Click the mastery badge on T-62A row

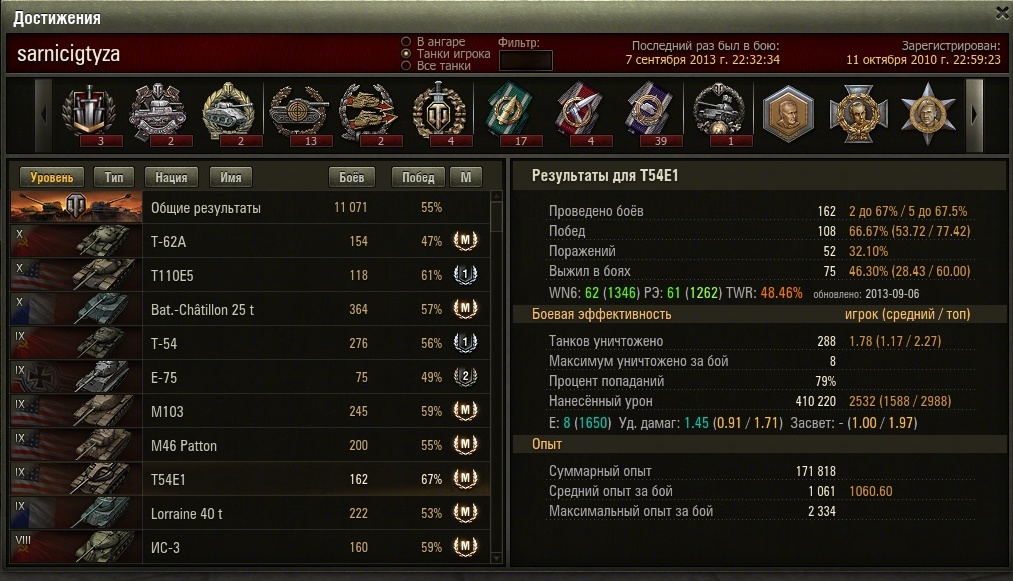[x=465, y=240]
